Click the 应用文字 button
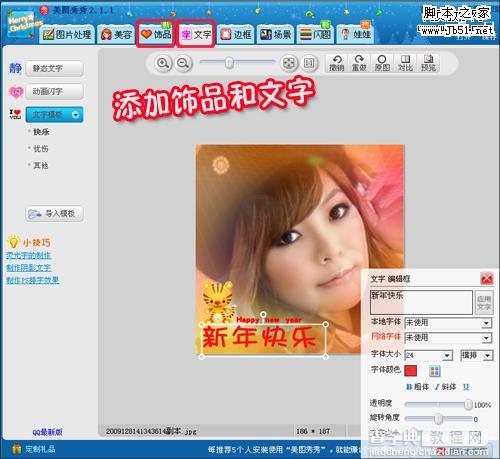The height and width of the screenshot is (459, 500). [484, 303]
